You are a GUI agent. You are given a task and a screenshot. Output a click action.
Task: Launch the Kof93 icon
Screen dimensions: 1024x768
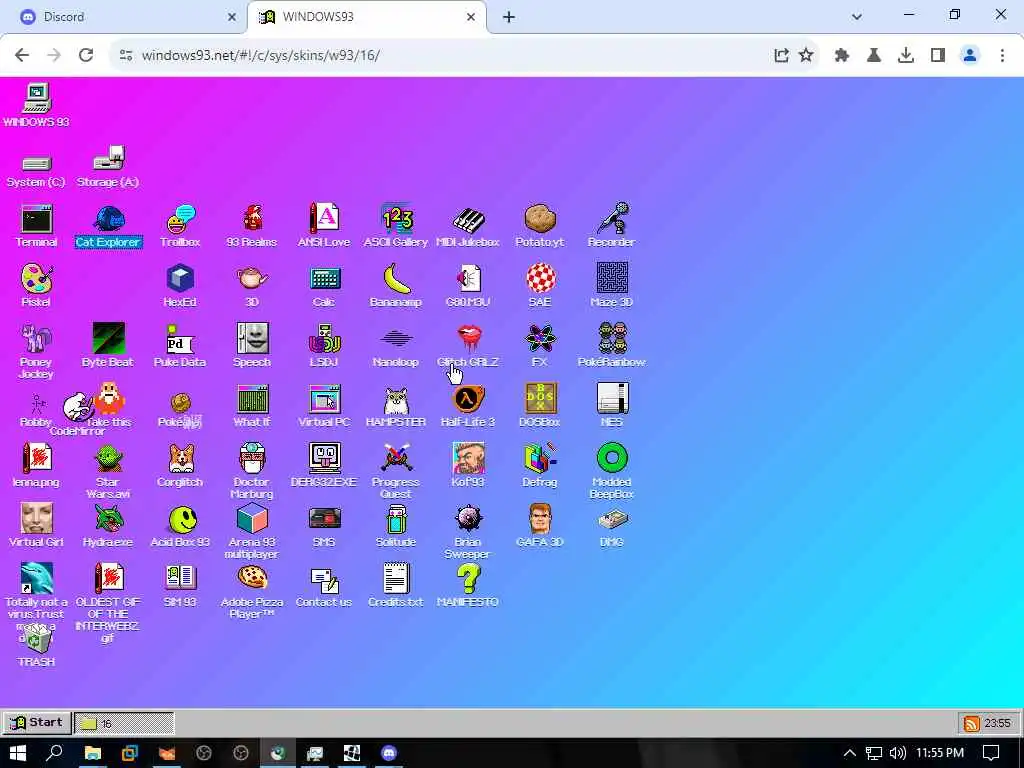pos(468,459)
